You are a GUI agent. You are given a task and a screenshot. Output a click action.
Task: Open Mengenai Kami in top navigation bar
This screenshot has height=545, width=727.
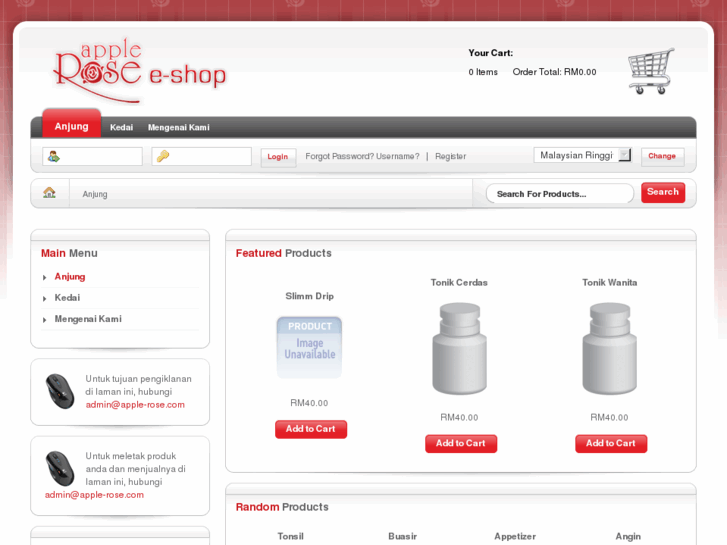[x=179, y=128]
